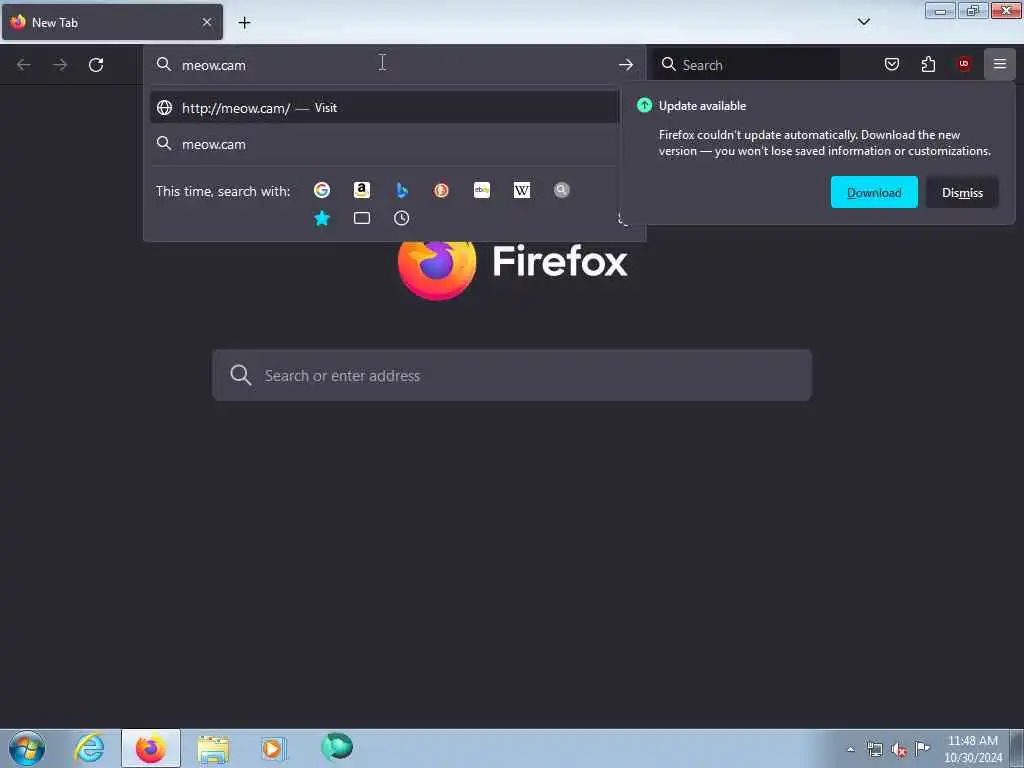Open Extensions puzzle icon
This screenshot has width=1024, height=768.
click(928, 64)
